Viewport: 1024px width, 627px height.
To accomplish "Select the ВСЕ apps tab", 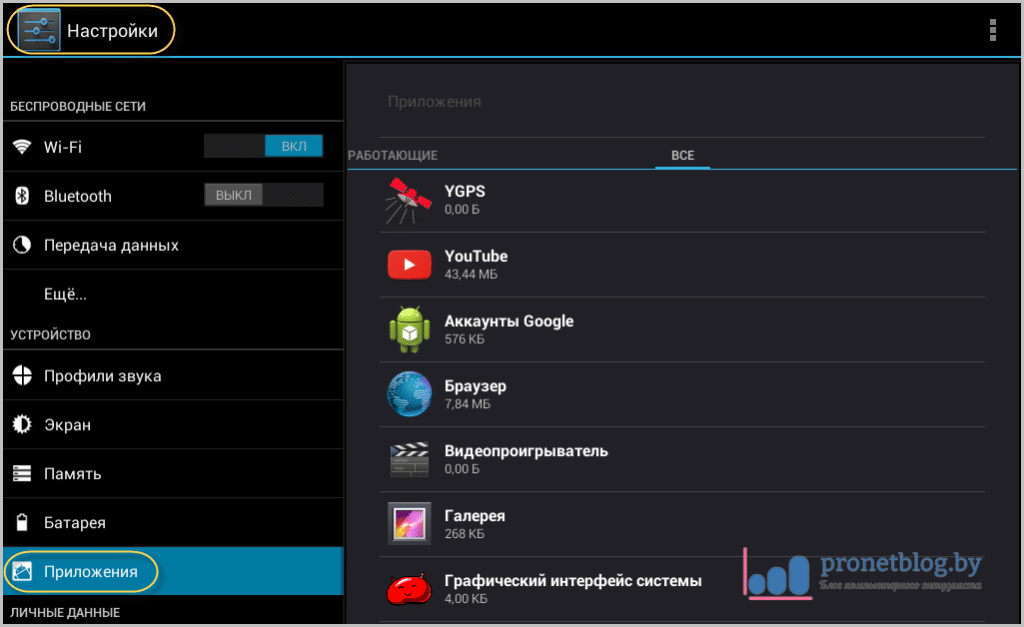I will click(x=683, y=156).
